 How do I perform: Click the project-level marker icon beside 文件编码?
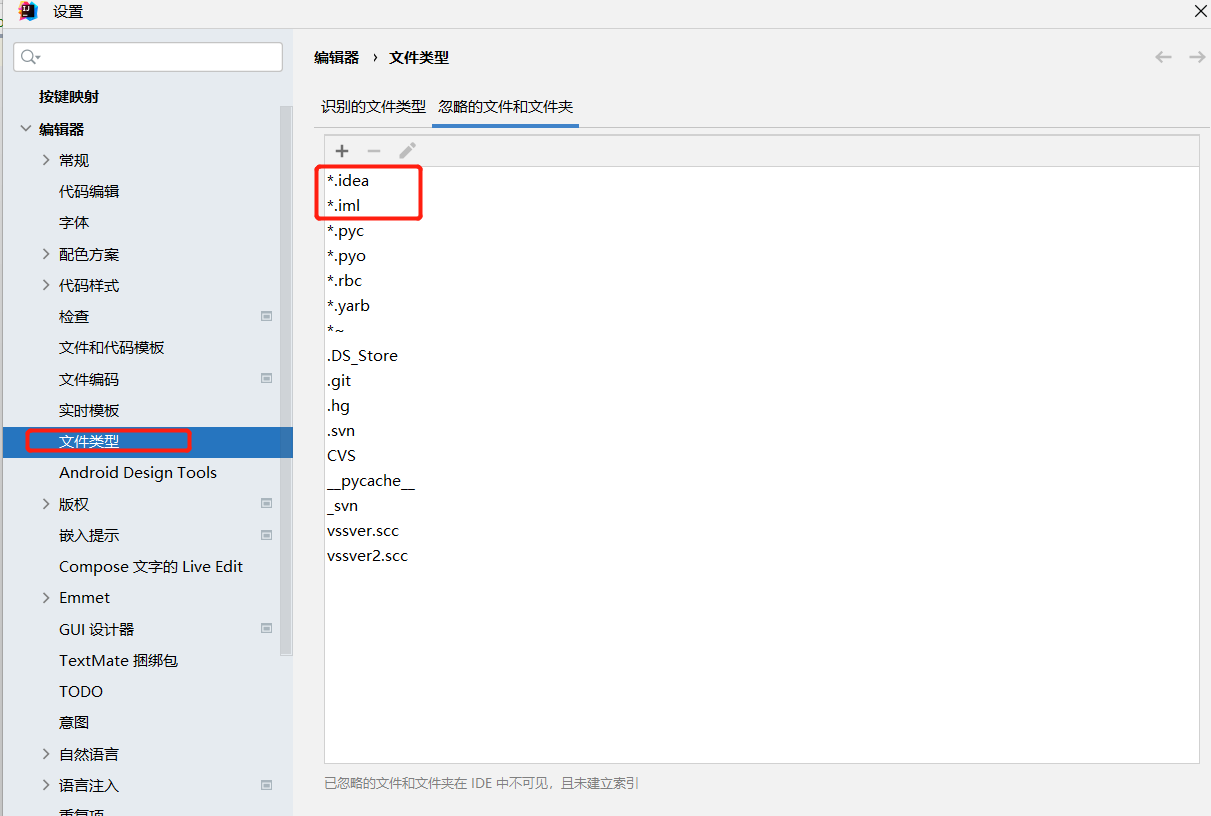click(x=267, y=378)
